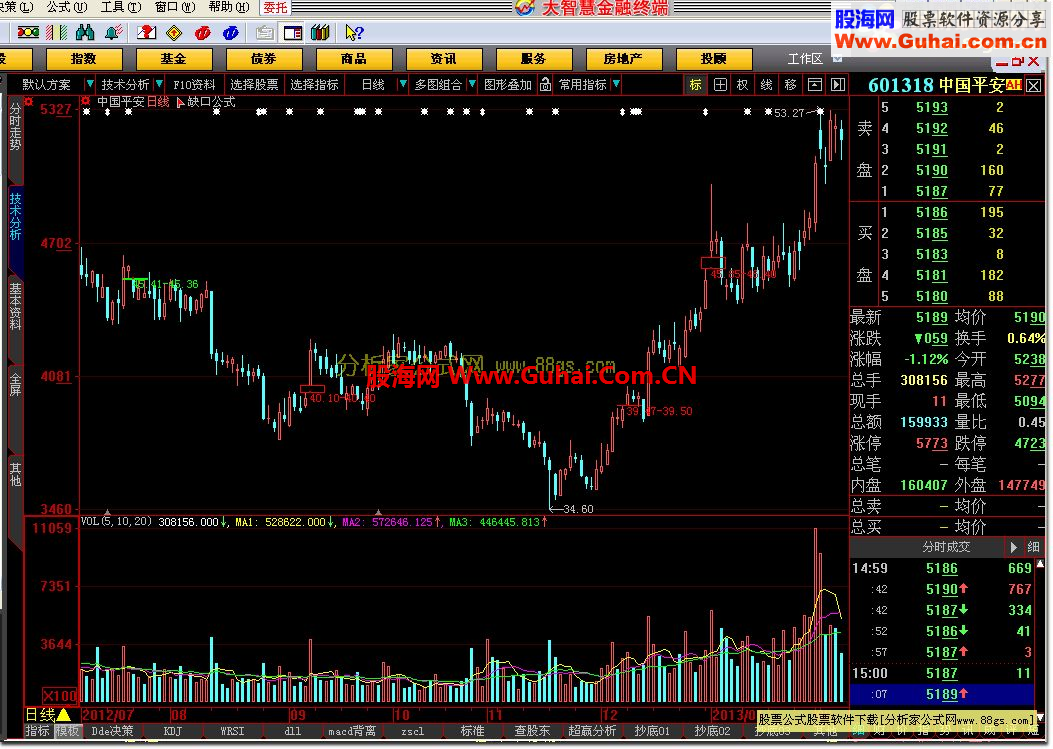
Task: Select the 超赢分析 indicator tab
Action: tap(592, 731)
